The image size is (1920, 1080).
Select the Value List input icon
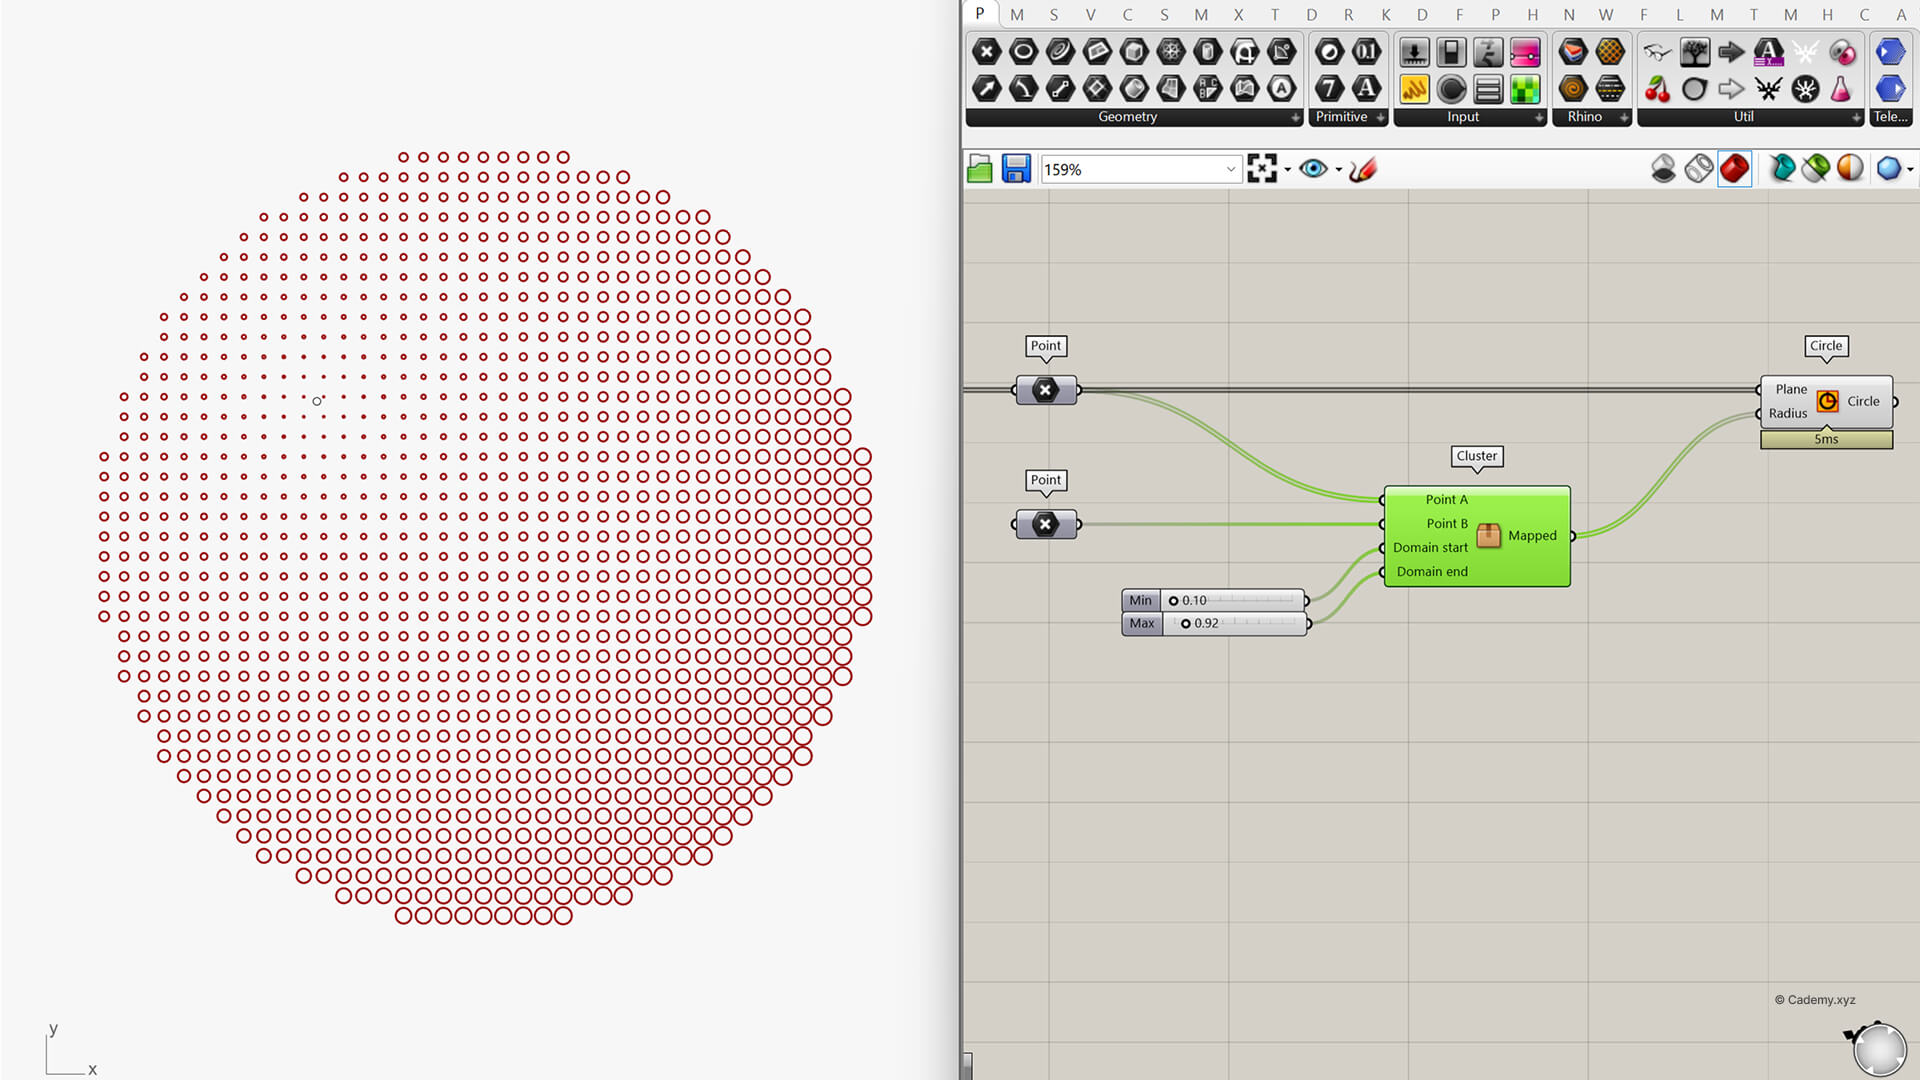pyautogui.click(x=1488, y=89)
